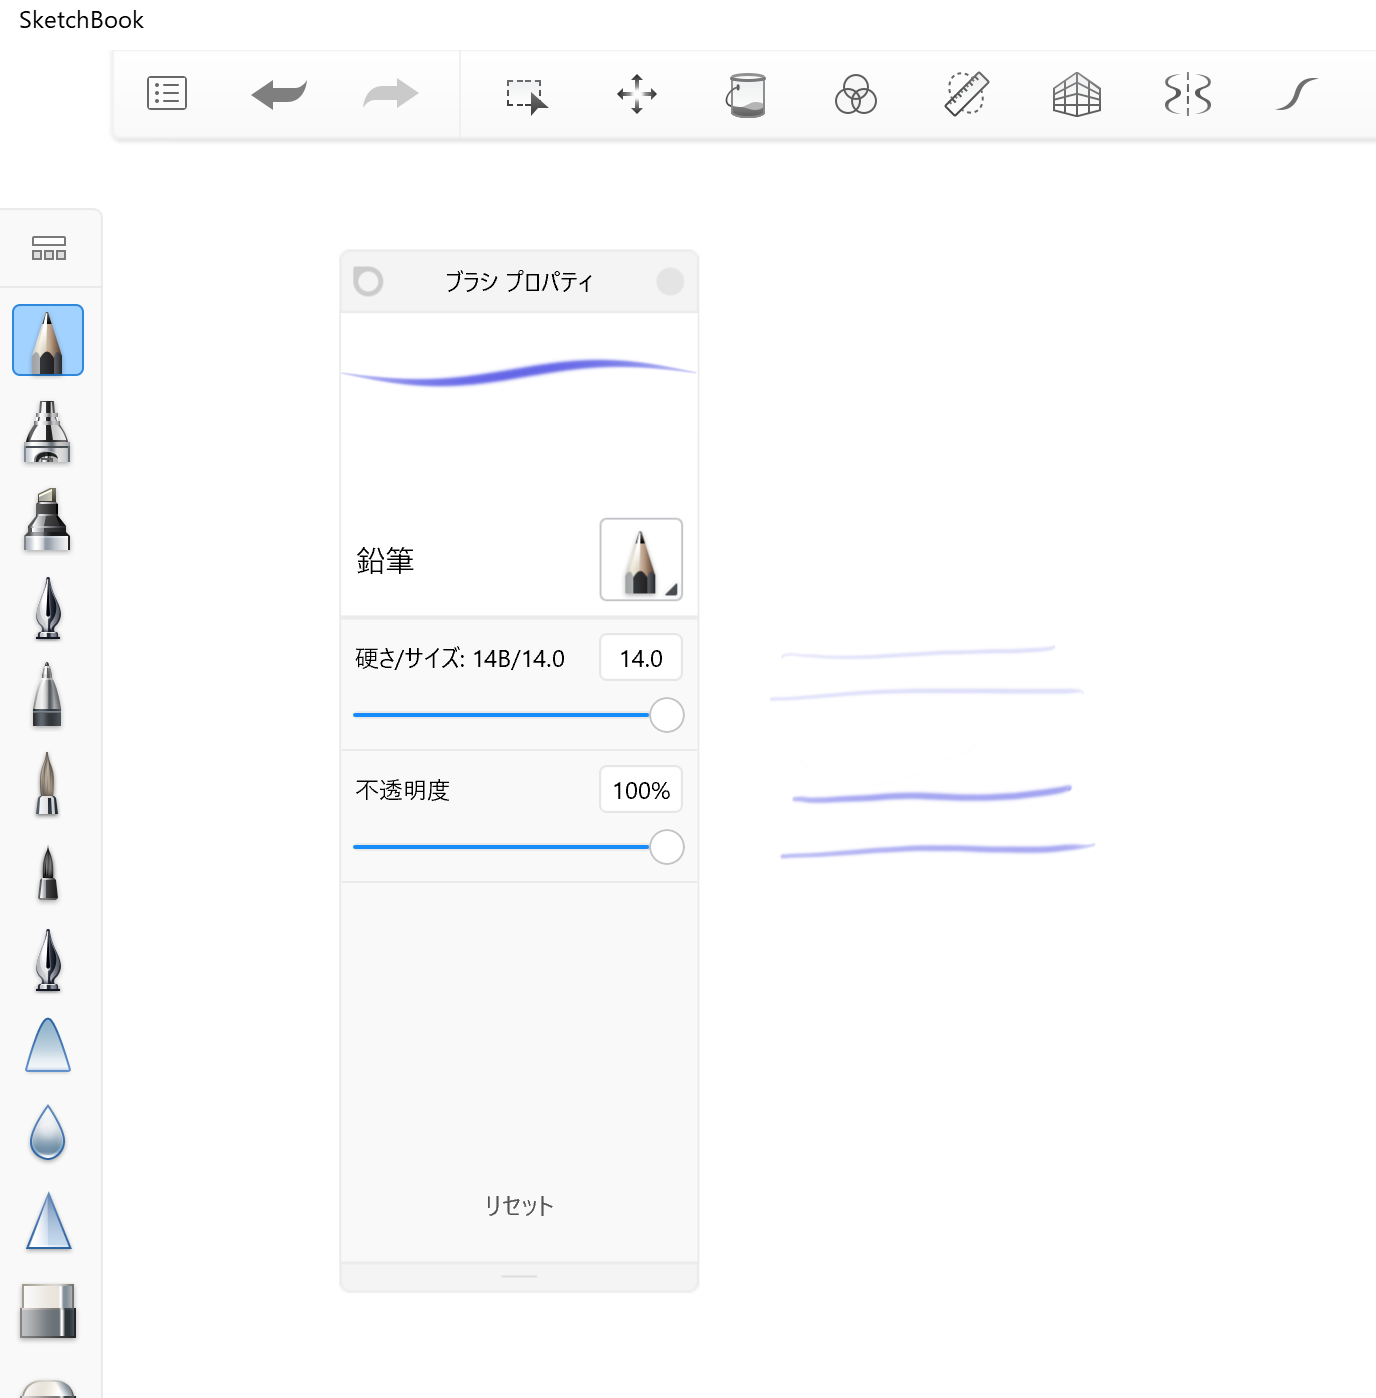This screenshot has height=1398, width=1376.
Task: Close the brush properties panel
Action: (670, 281)
